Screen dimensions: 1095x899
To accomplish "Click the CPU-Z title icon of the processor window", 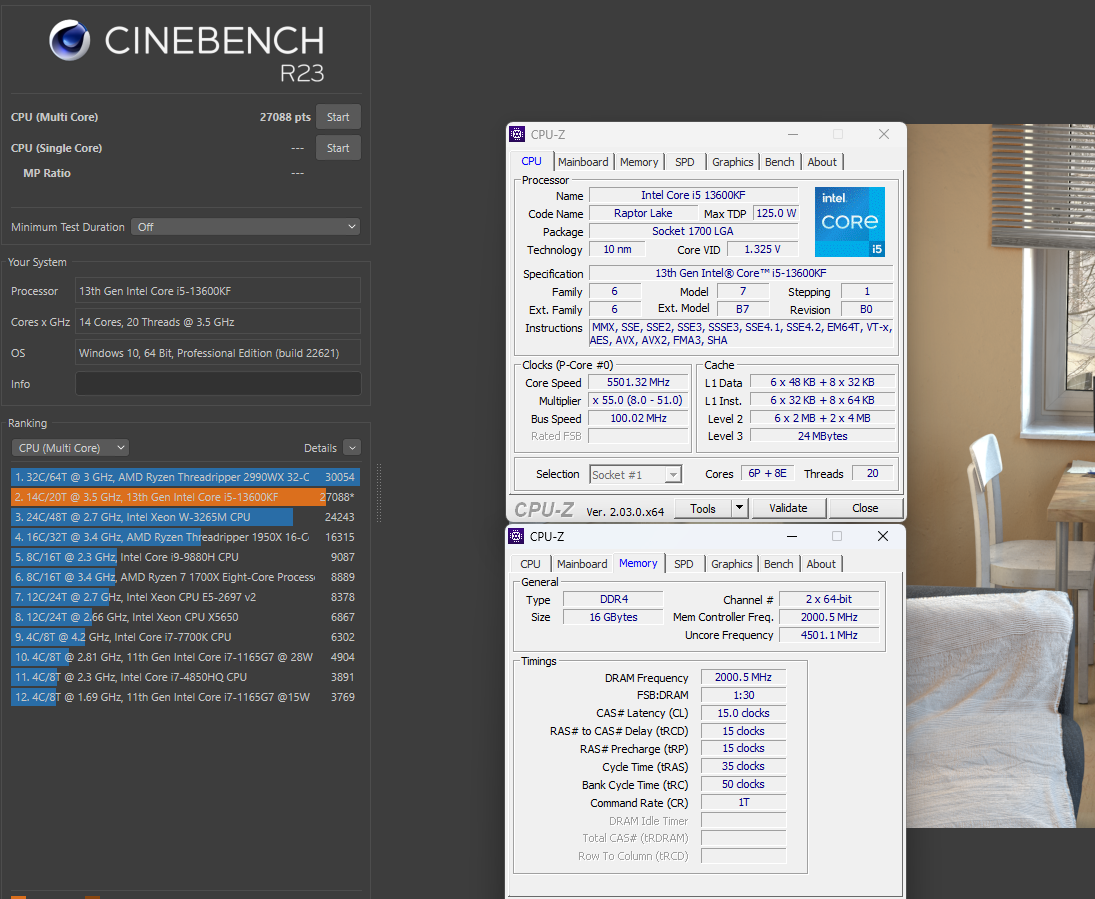I will tap(517, 134).
